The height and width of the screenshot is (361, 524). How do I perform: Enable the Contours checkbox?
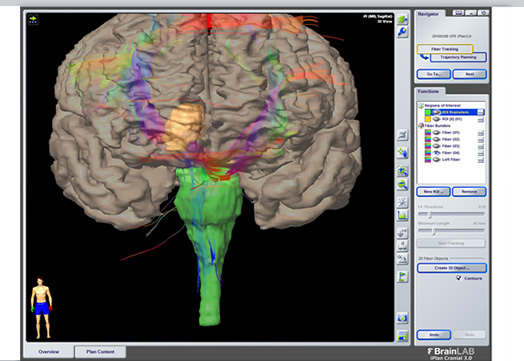pyautogui.click(x=459, y=278)
